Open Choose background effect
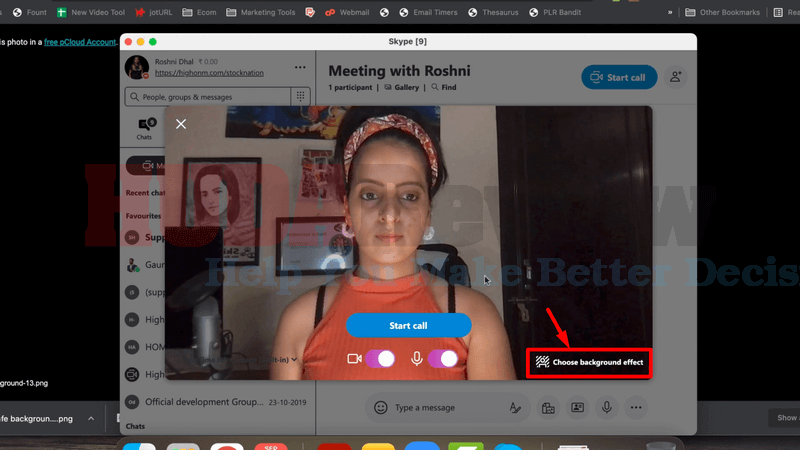The height and width of the screenshot is (450, 800). (x=589, y=362)
